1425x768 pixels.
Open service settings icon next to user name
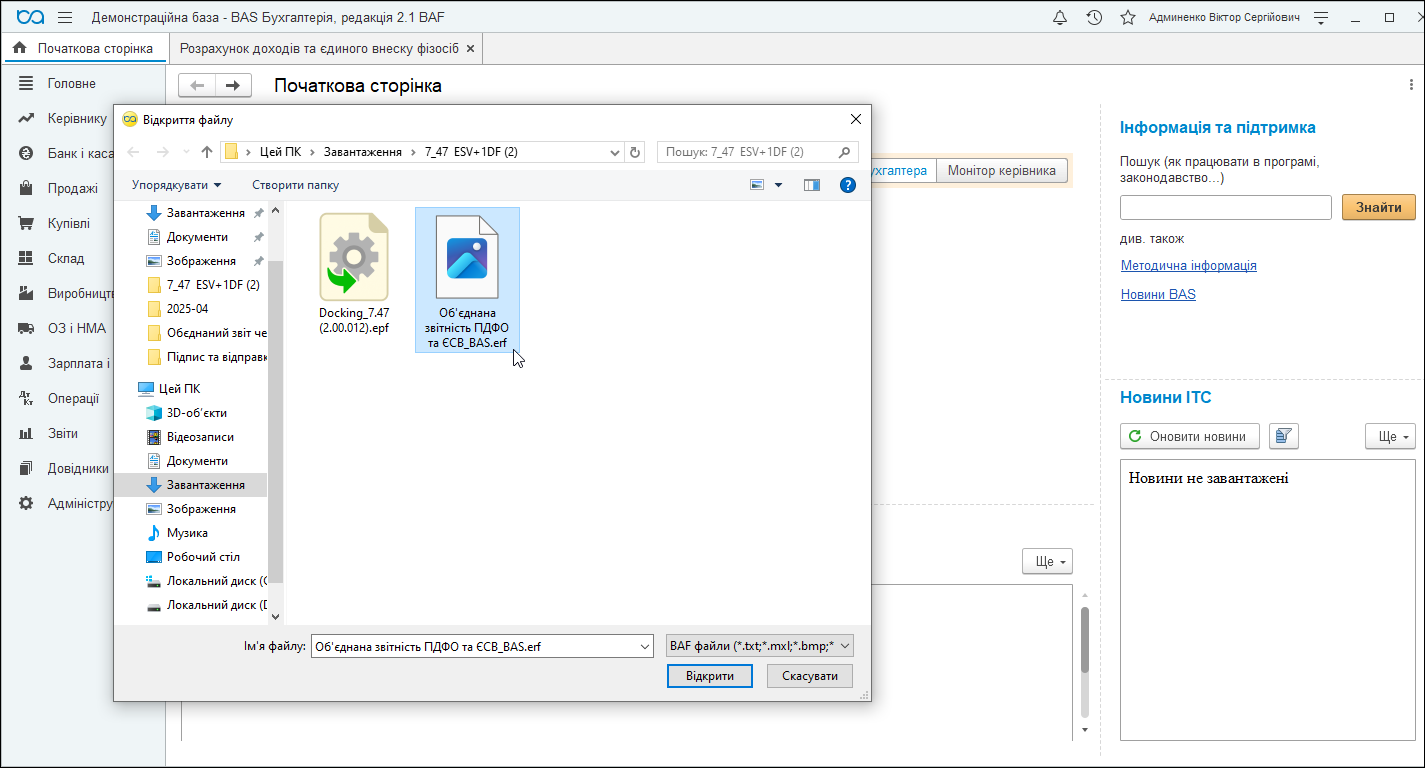coord(1321,18)
